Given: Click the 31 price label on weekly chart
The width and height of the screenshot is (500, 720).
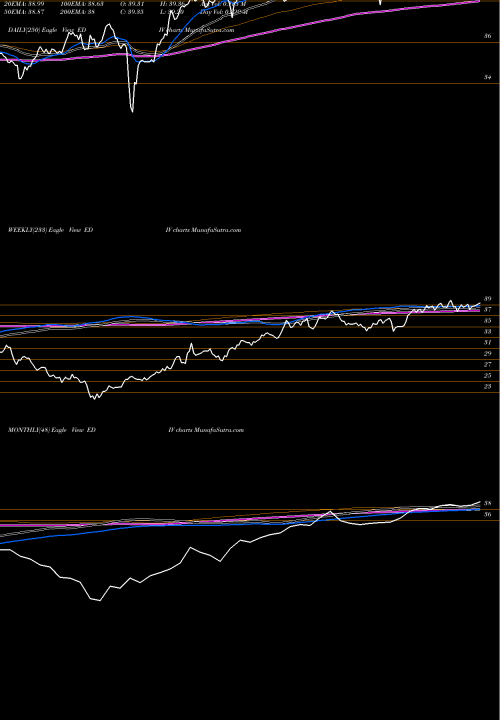Looking at the screenshot, I should (488, 343).
